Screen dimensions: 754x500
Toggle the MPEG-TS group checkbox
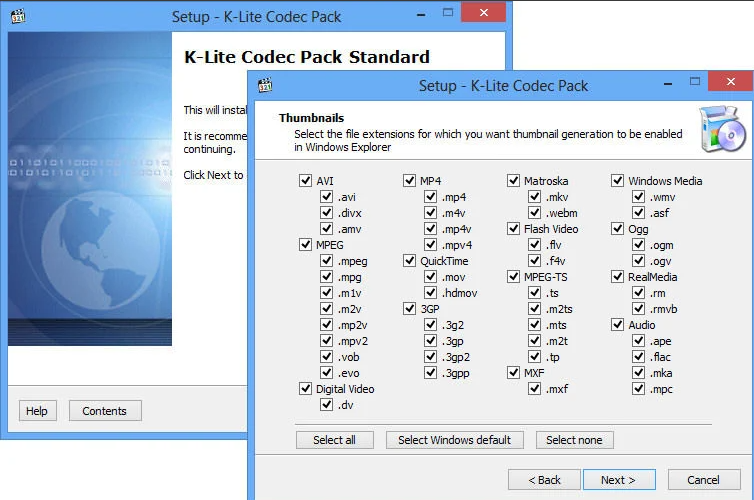(x=514, y=277)
